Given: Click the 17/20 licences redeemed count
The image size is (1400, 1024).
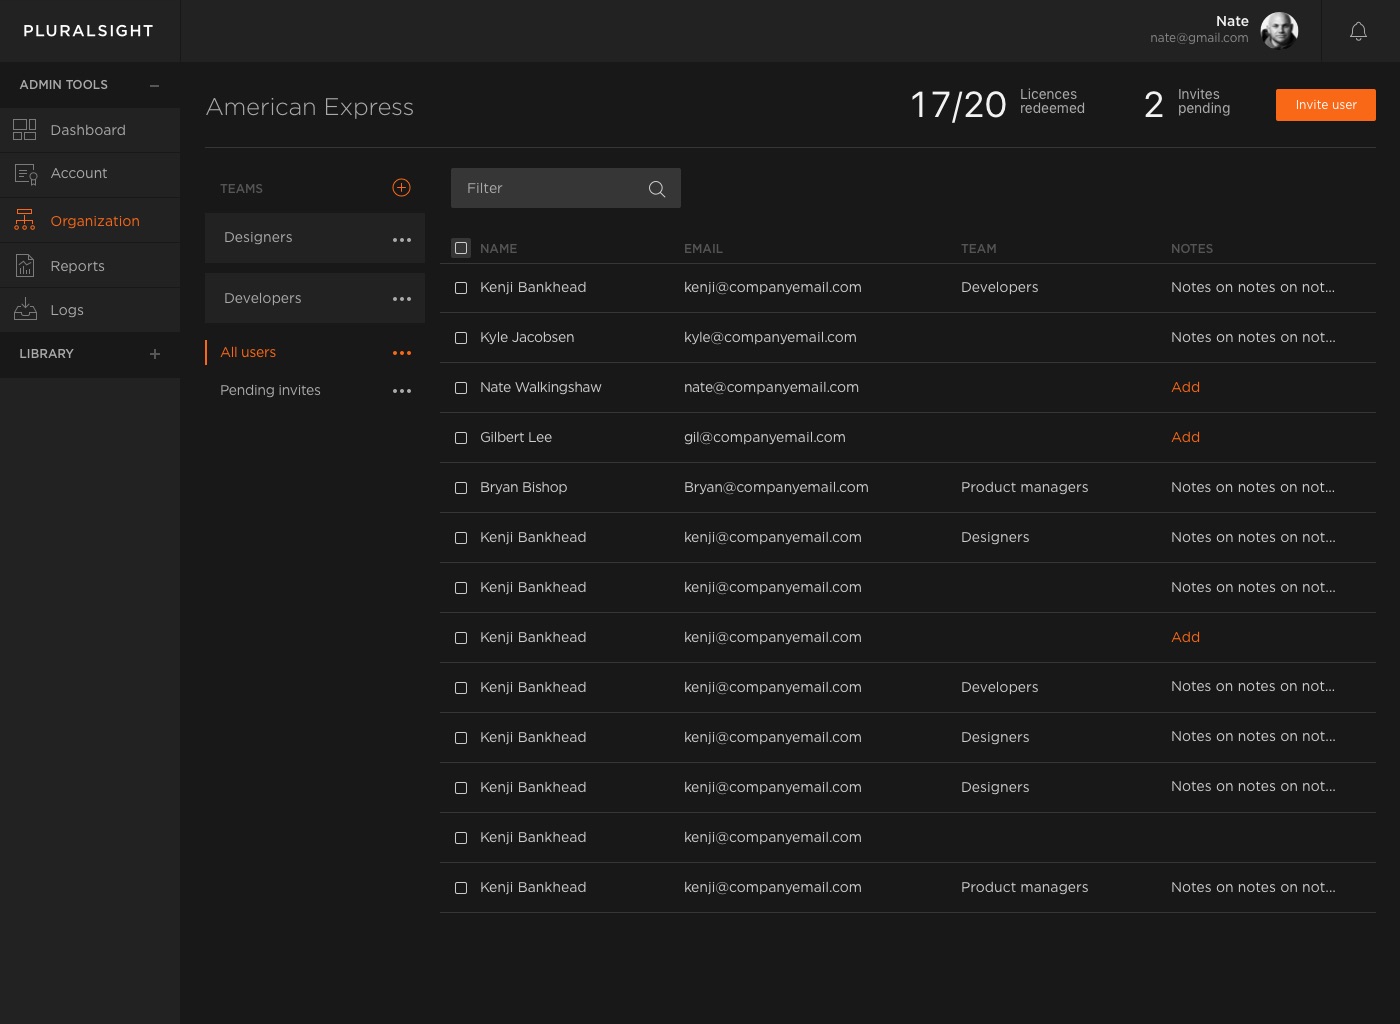Looking at the screenshot, I should [958, 105].
